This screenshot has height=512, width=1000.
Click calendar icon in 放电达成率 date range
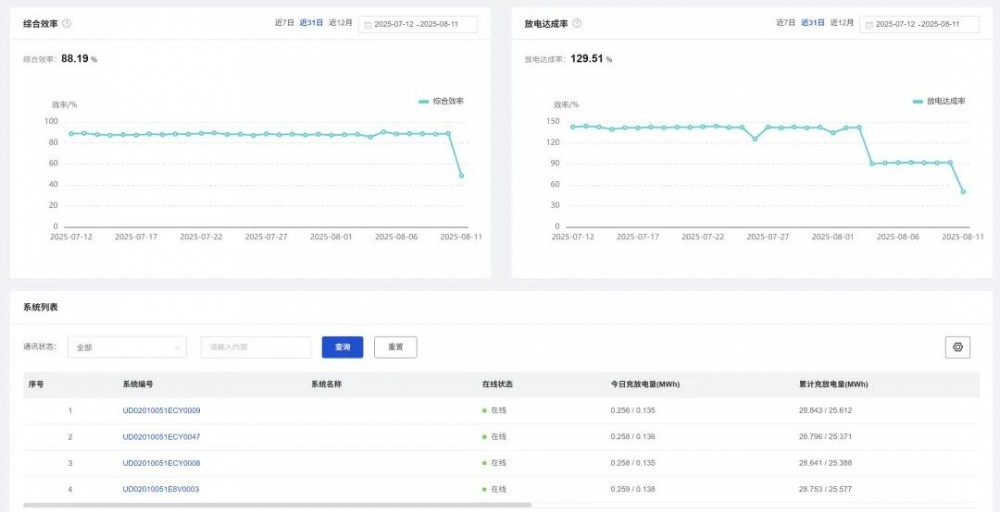pyautogui.click(x=869, y=24)
